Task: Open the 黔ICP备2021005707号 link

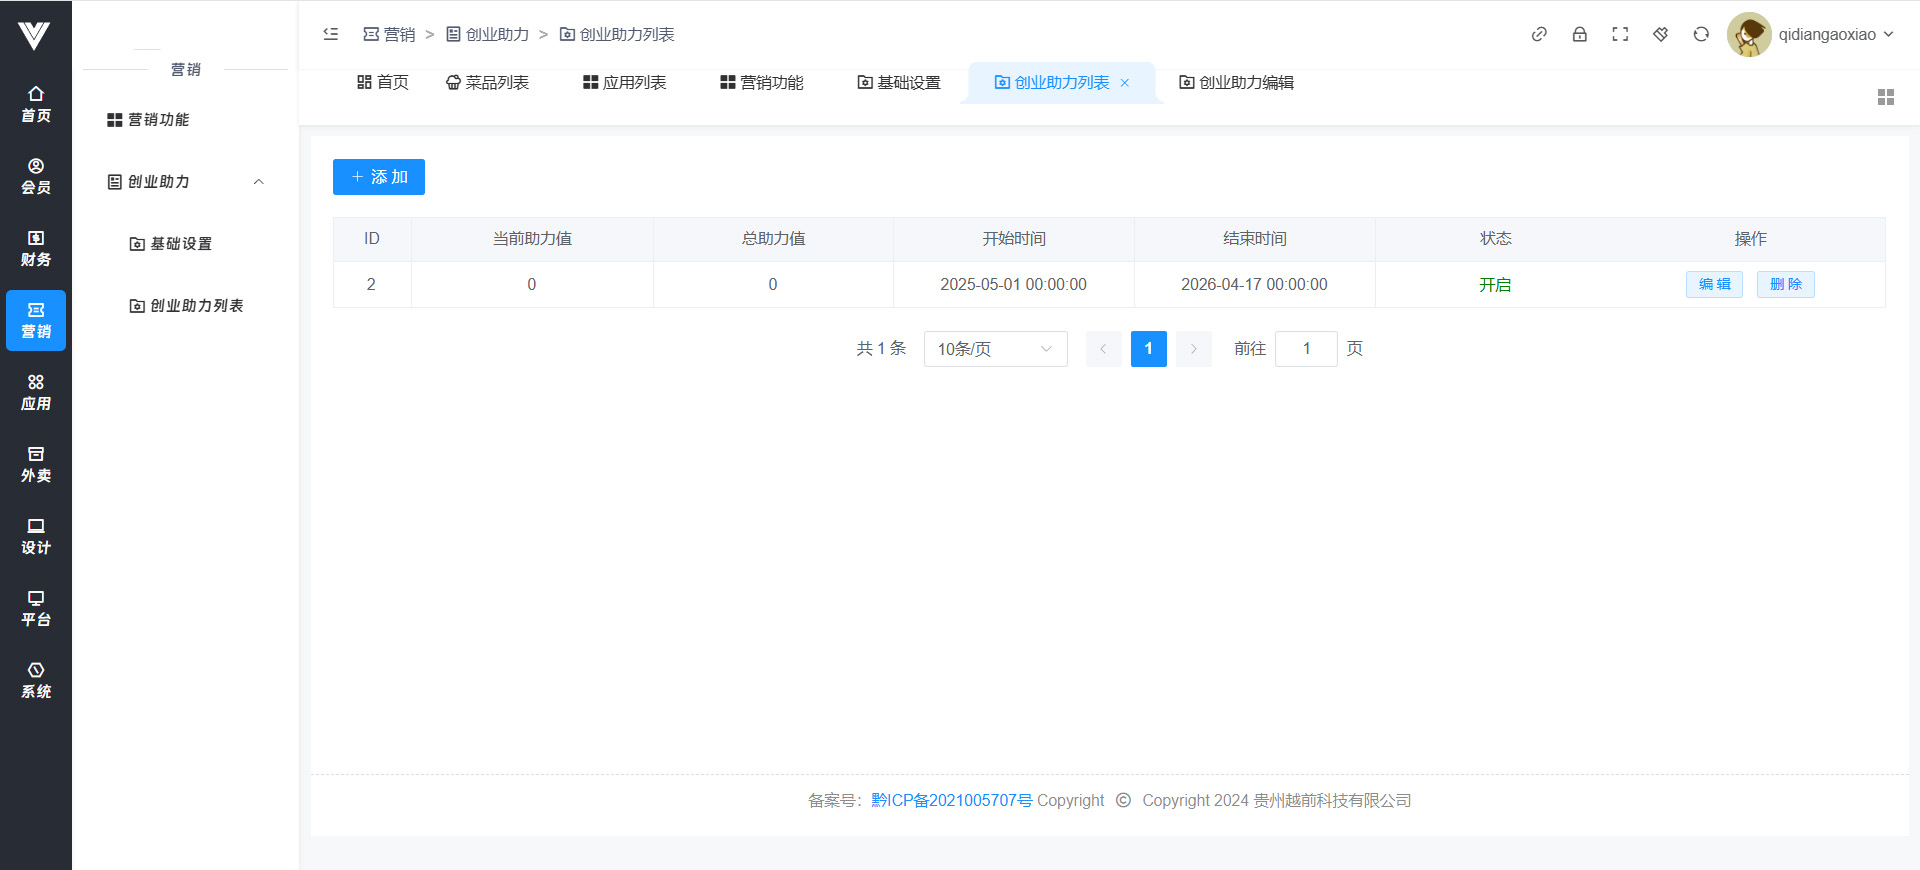Action: pyautogui.click(x=951, y=800)
